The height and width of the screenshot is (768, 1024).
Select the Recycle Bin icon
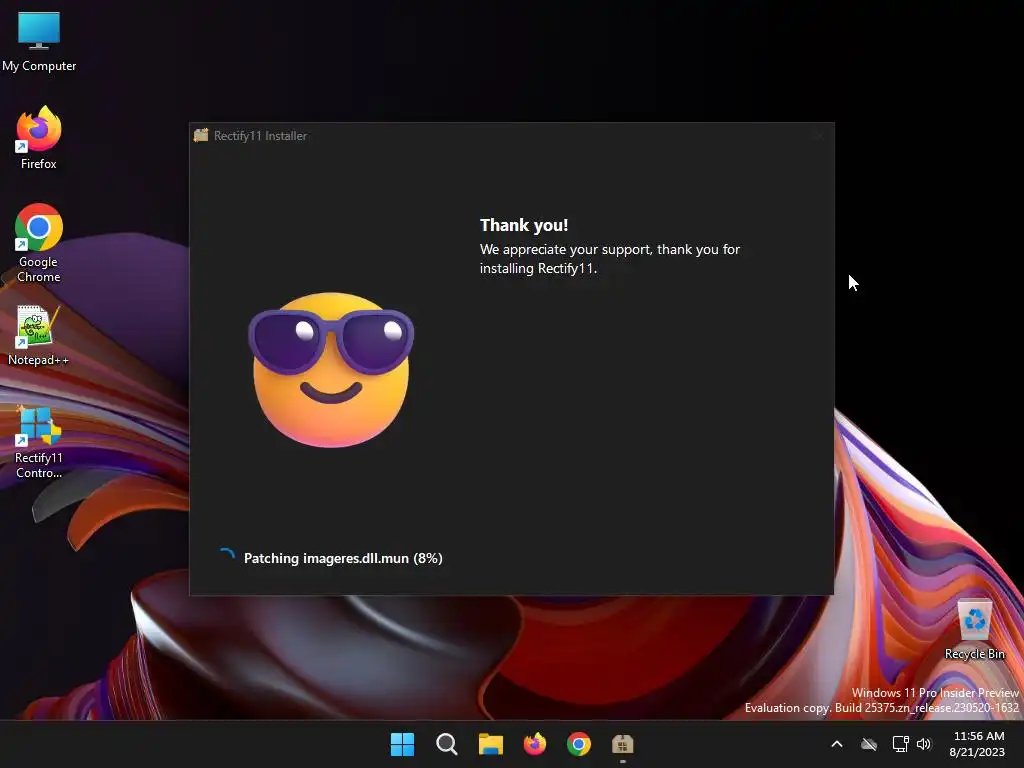coord(974,630)
